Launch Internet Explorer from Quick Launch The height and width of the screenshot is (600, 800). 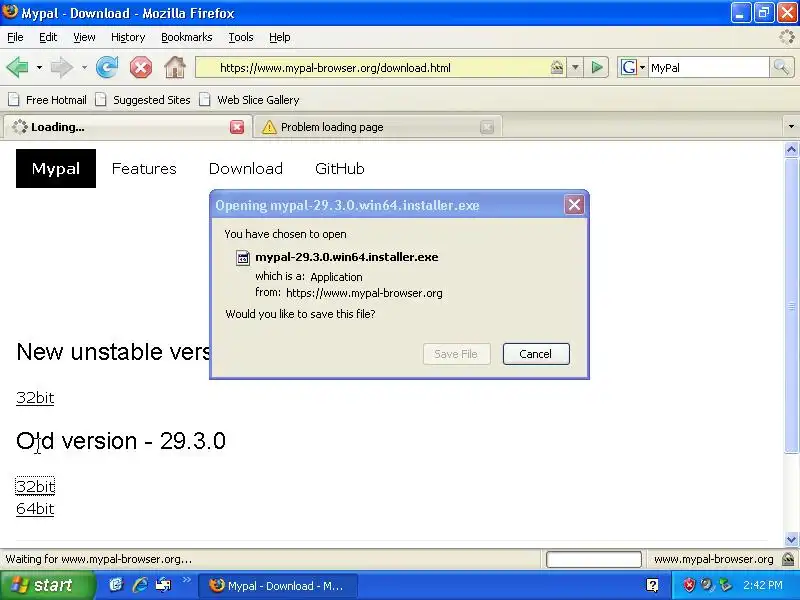pos(140,585)
